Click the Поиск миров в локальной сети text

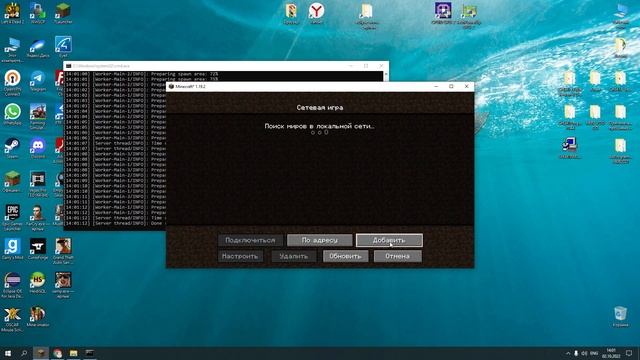[x=319, y=126]
